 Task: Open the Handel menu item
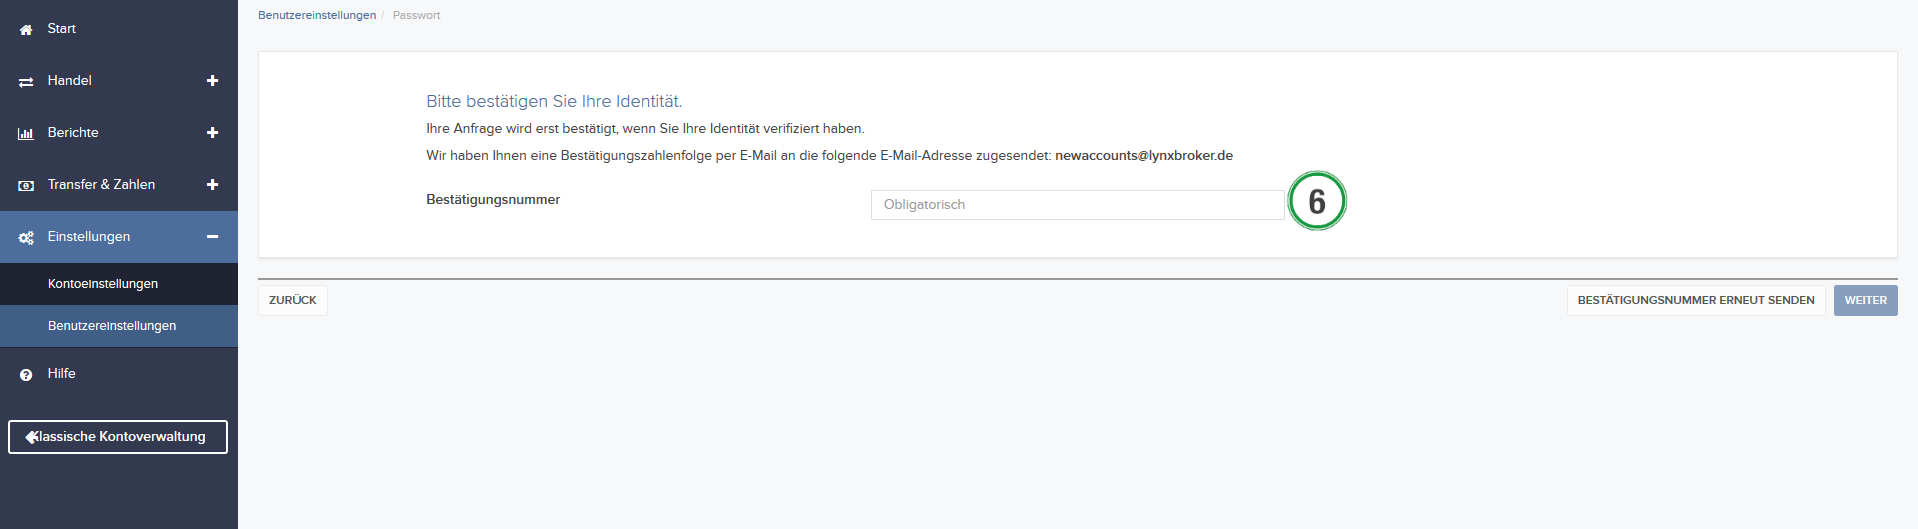[x=119, y=81]
